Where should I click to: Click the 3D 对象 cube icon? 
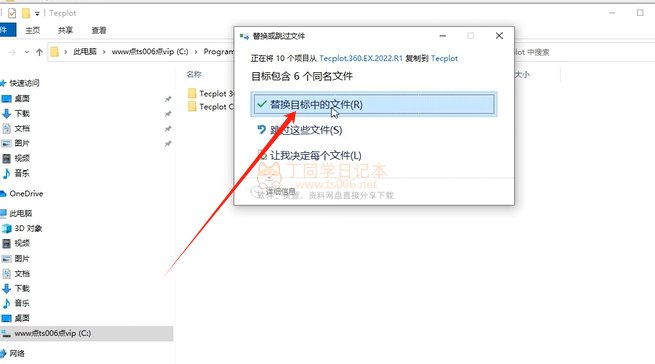click(6, 228)
